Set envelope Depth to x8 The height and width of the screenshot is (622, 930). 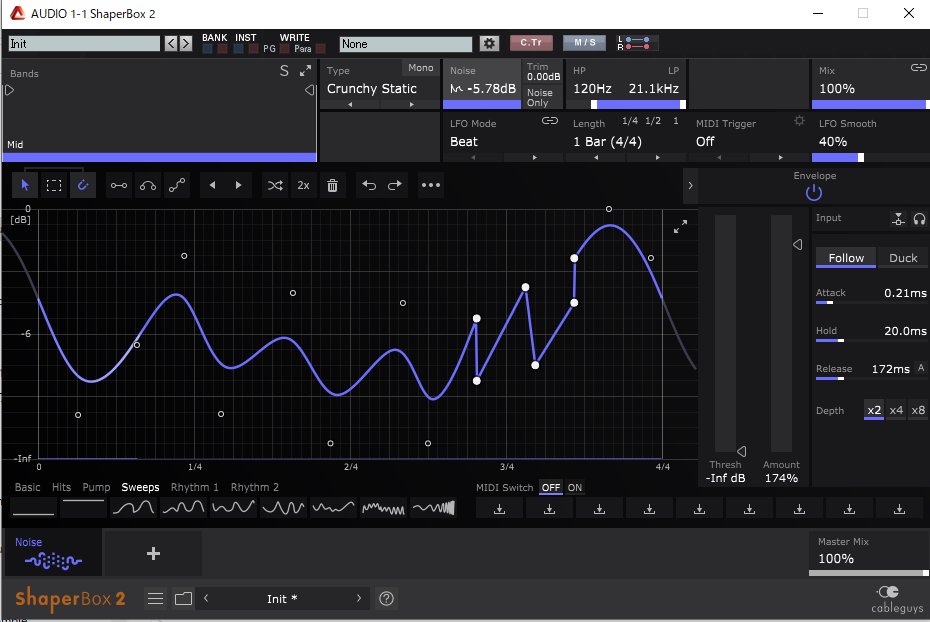(x=918, y=410)
